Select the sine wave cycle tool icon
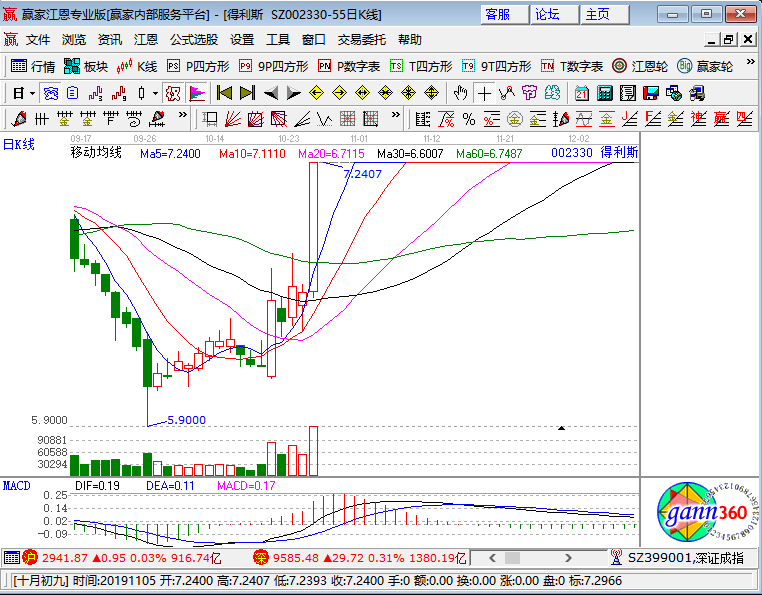 pos(584,119)
